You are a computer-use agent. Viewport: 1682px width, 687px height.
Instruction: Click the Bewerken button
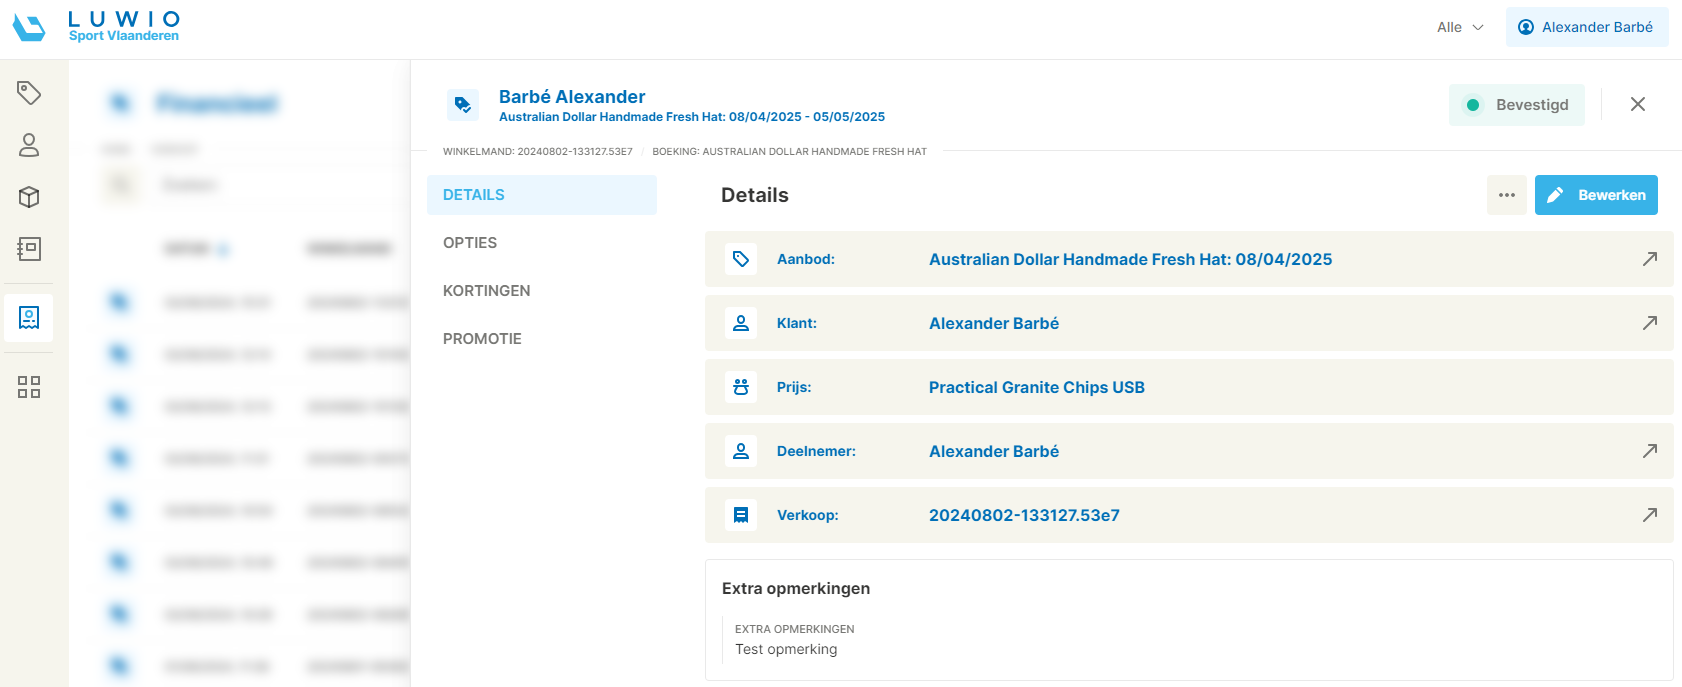1596,195
